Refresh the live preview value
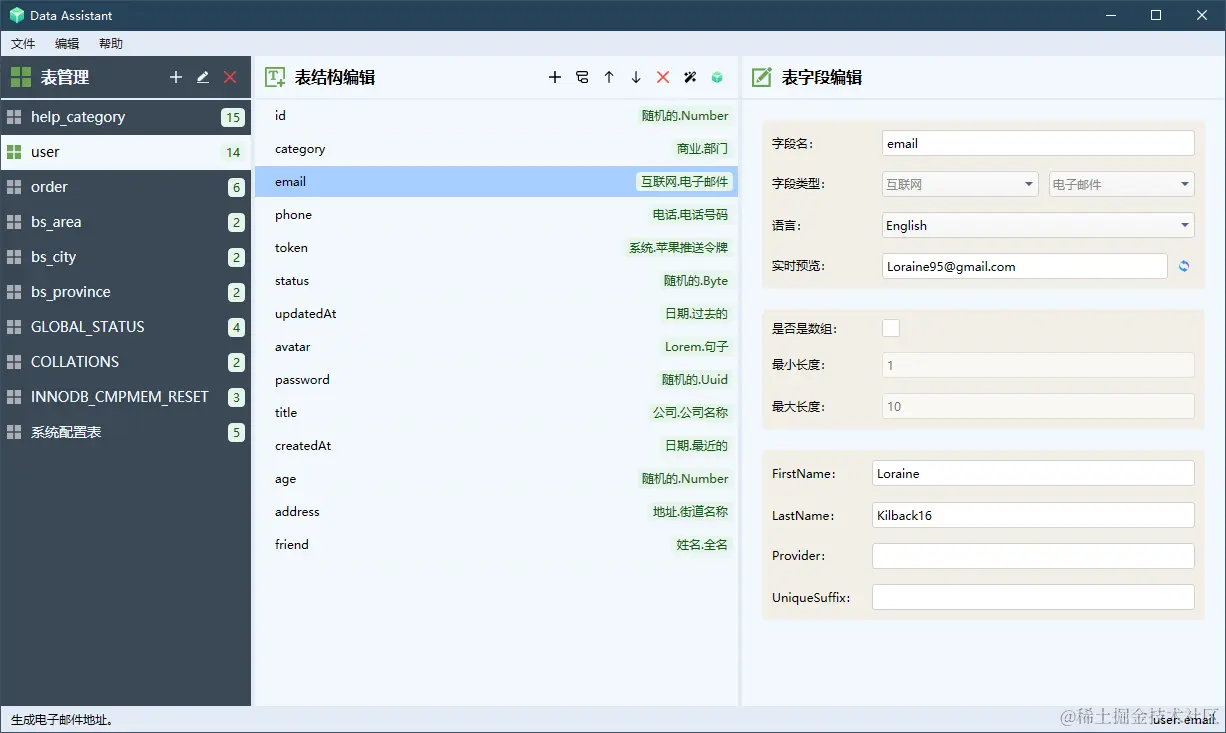 click(1184, 266)
